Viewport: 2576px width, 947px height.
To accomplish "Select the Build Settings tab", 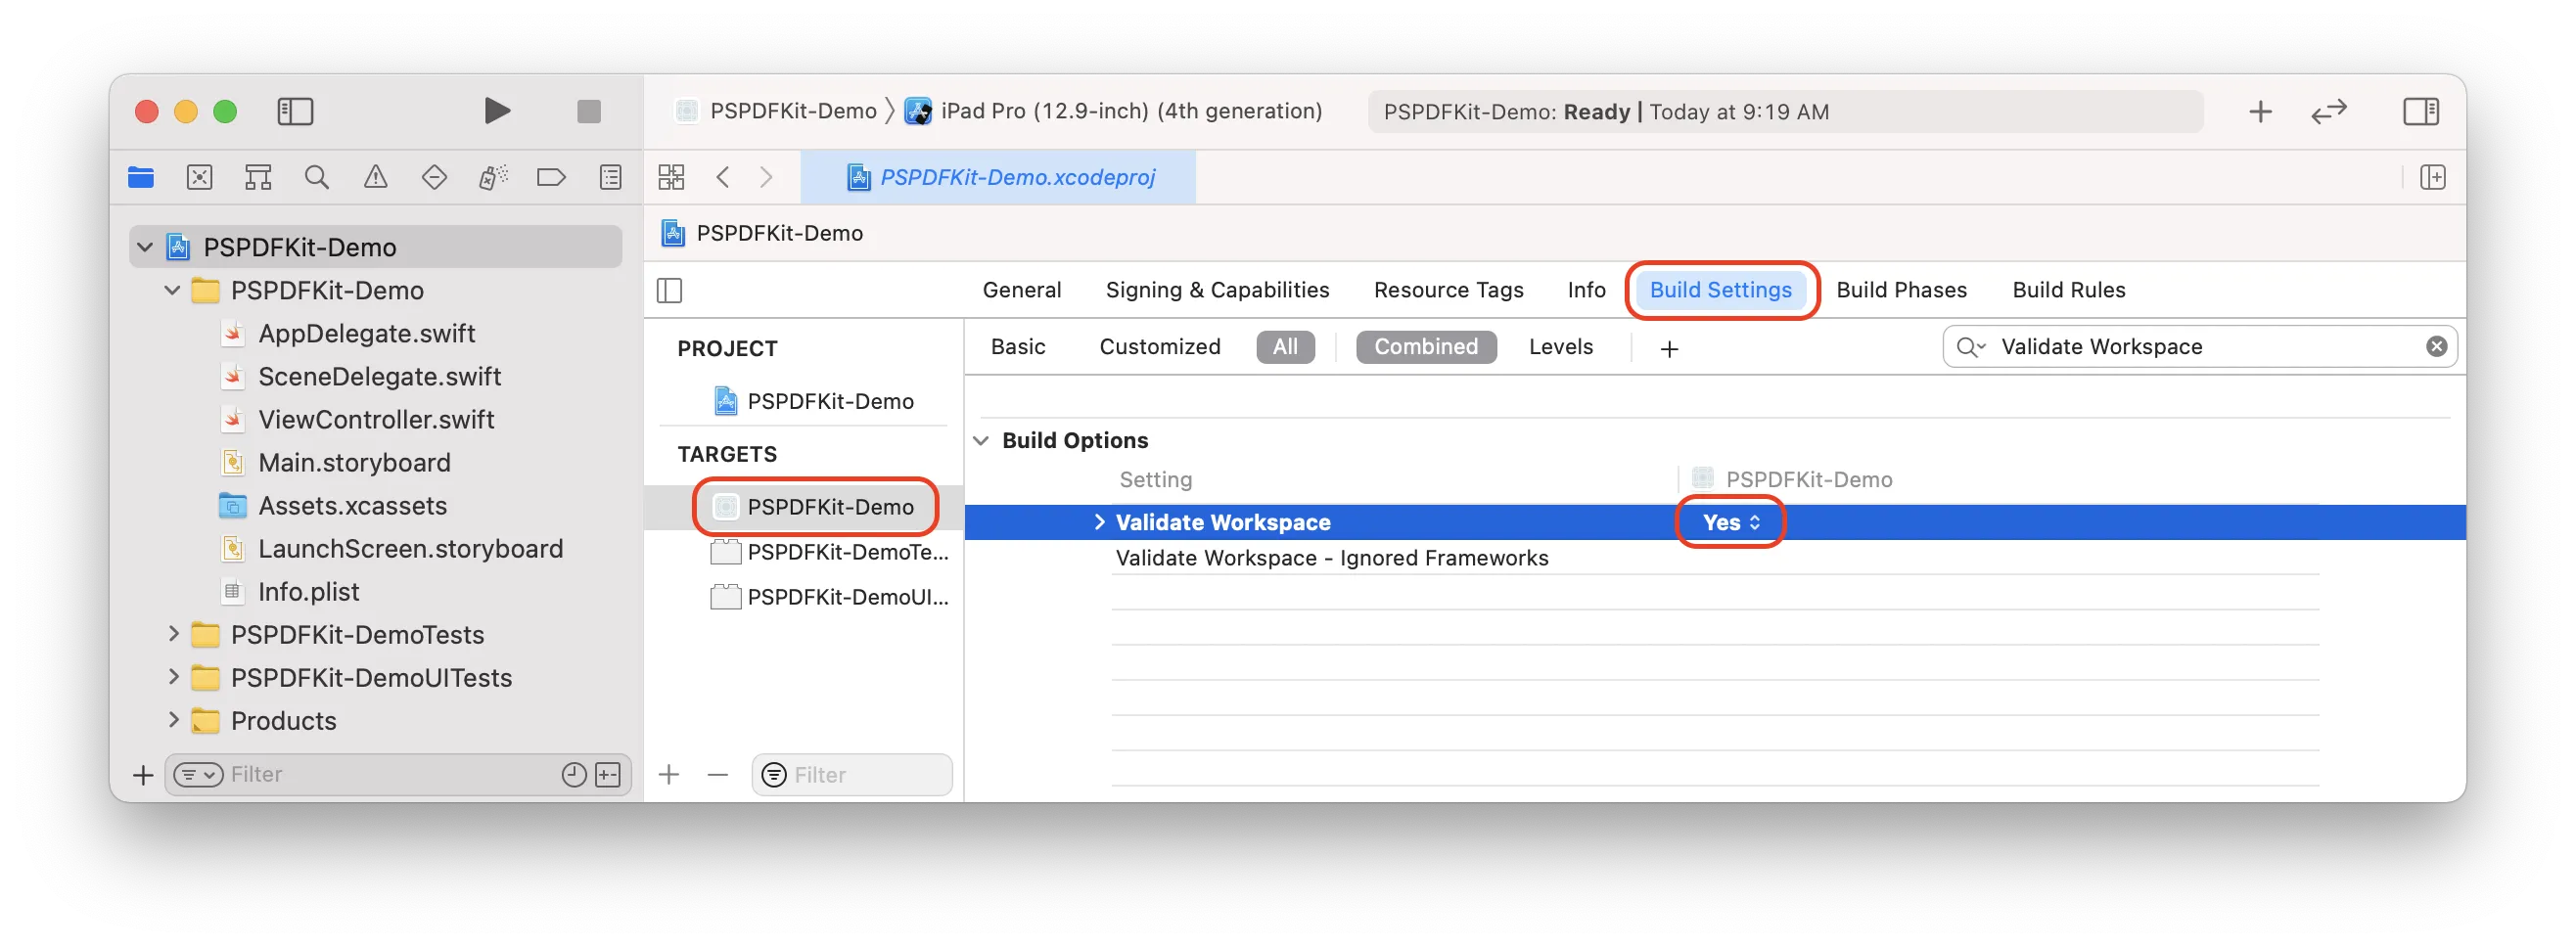I will 1720,290.
